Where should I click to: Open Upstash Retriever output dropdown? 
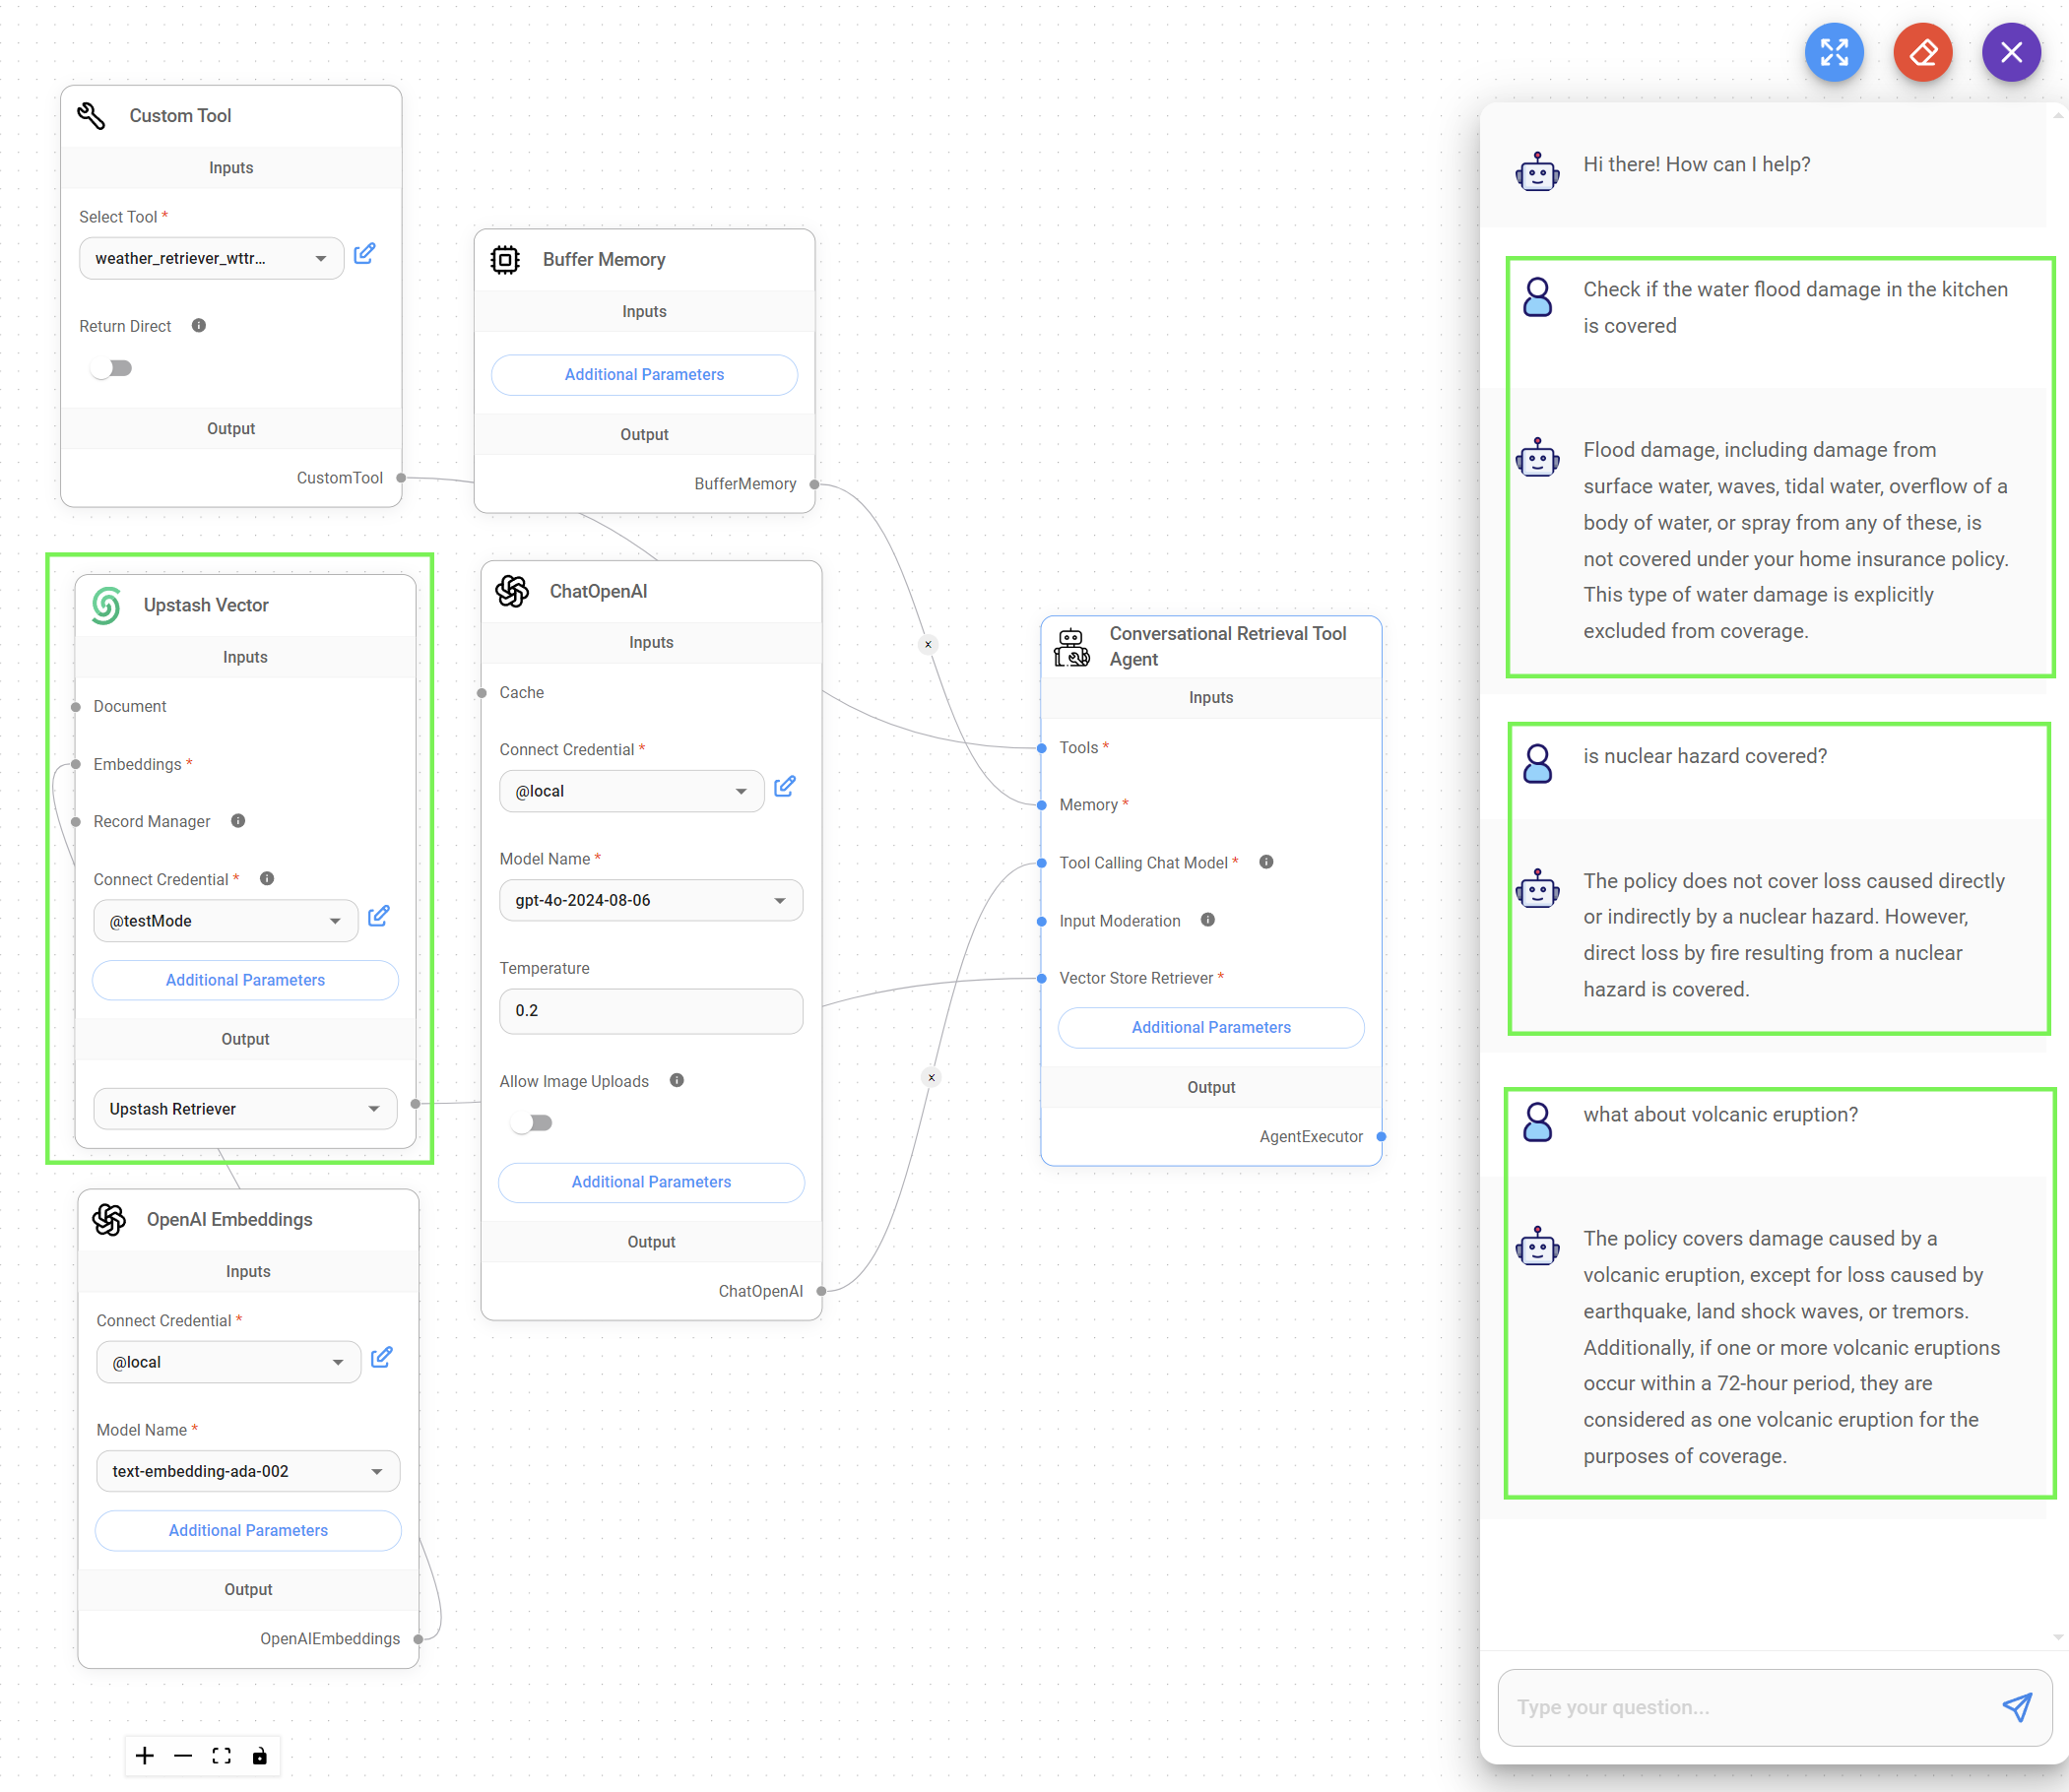pos(244,1109)
